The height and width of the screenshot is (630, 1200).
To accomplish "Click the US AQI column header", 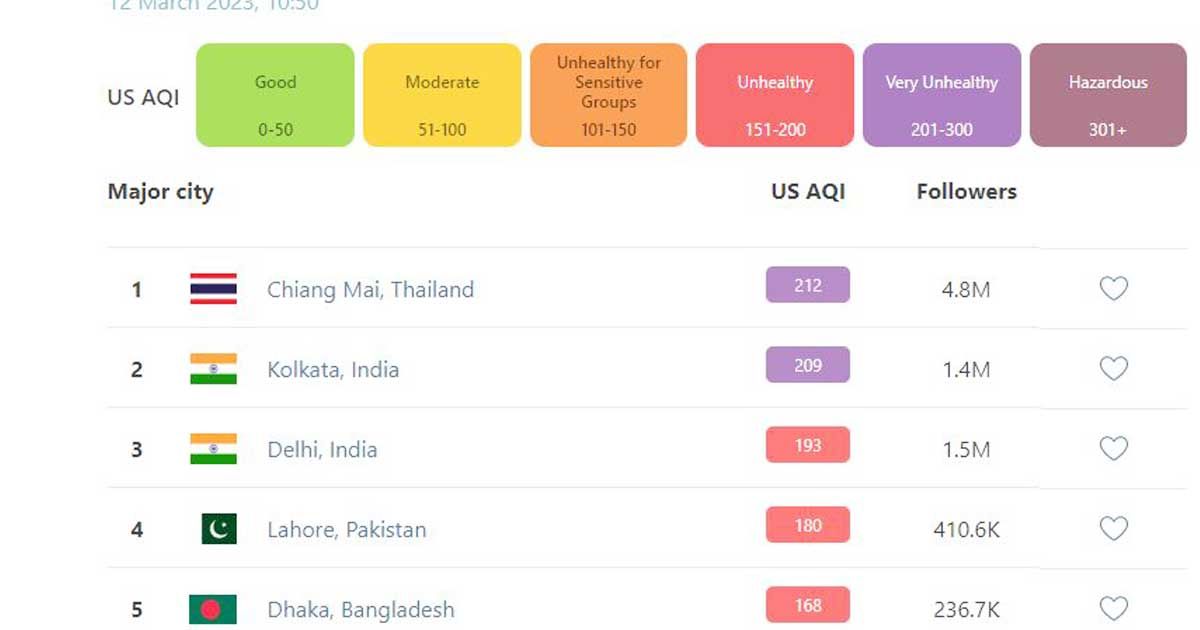I will (x=808, y=192).
